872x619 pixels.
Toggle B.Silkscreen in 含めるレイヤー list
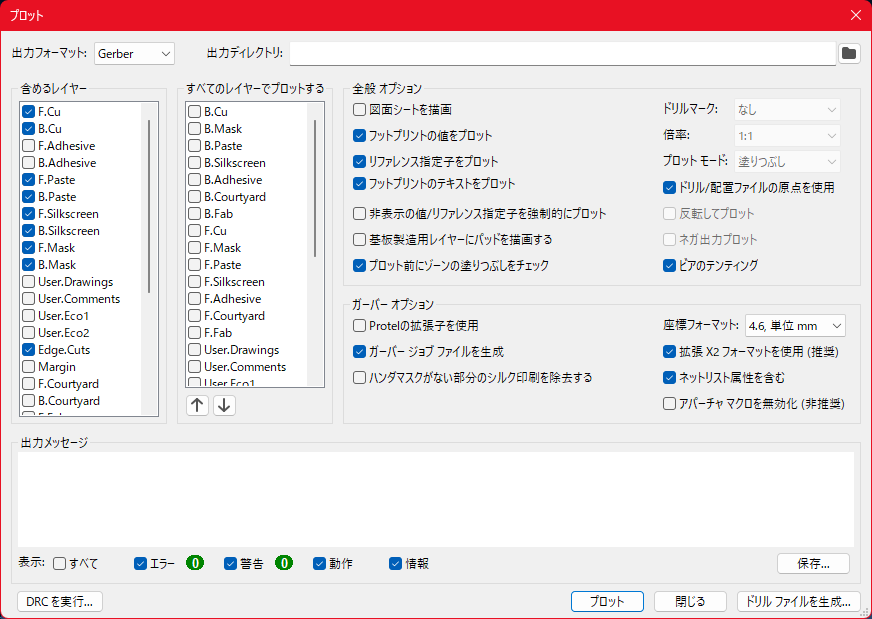click(x=28, y=231)
